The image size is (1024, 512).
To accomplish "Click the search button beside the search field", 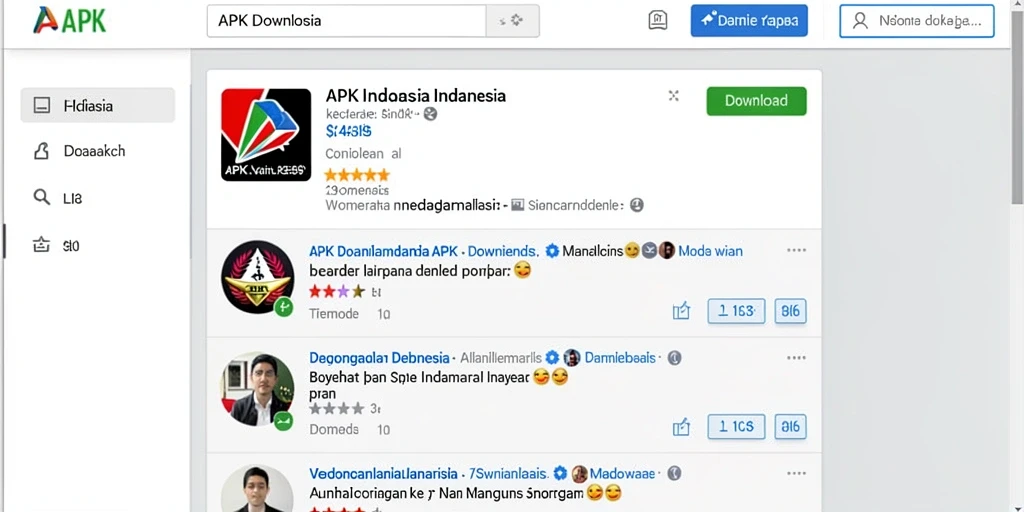I will pos(513,21).
